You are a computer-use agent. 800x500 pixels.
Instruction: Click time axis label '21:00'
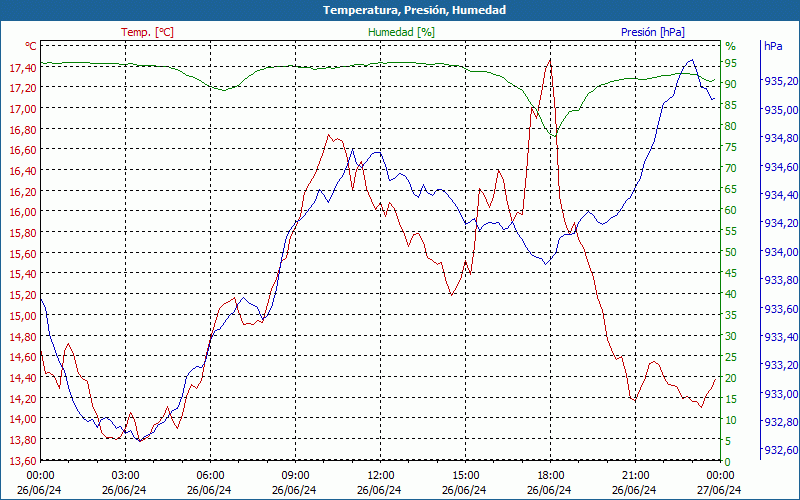point(634,475)
